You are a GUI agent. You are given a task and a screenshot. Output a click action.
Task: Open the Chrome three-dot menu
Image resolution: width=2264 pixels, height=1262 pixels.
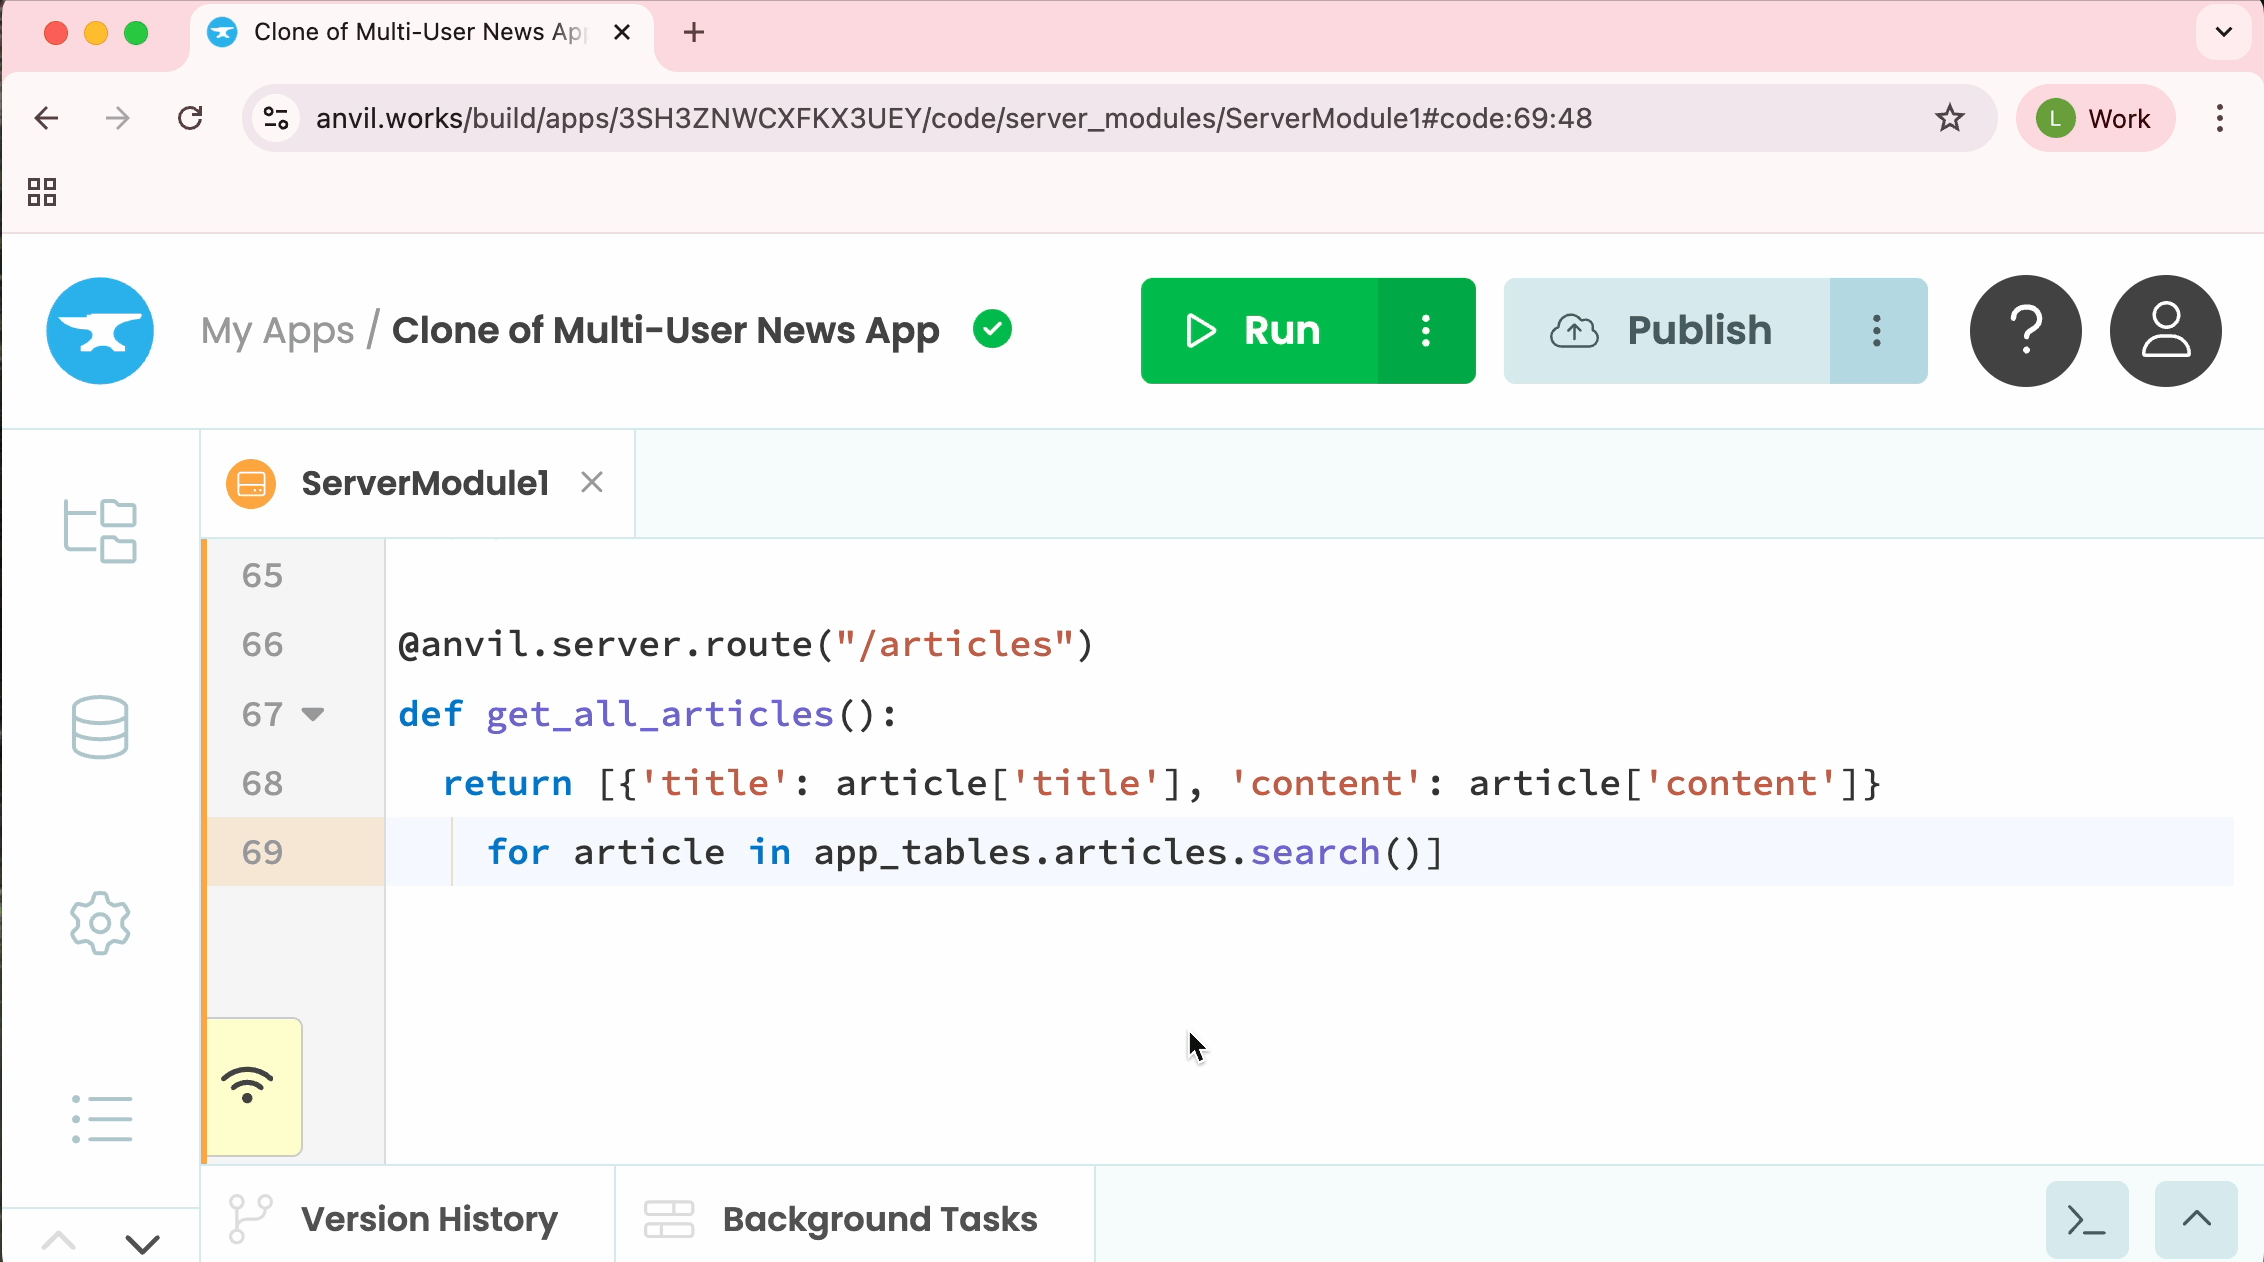point(2220,118)
